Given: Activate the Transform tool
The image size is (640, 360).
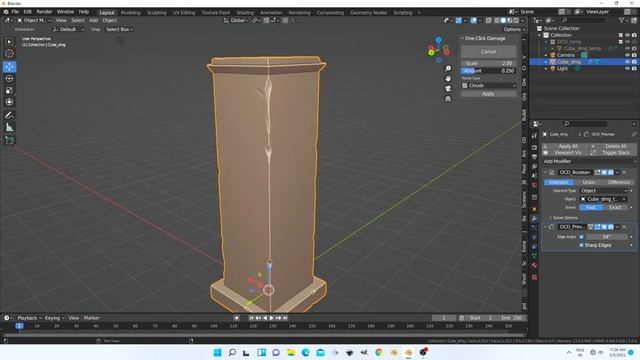Looking at the screenshot, I should pos(9,102).
